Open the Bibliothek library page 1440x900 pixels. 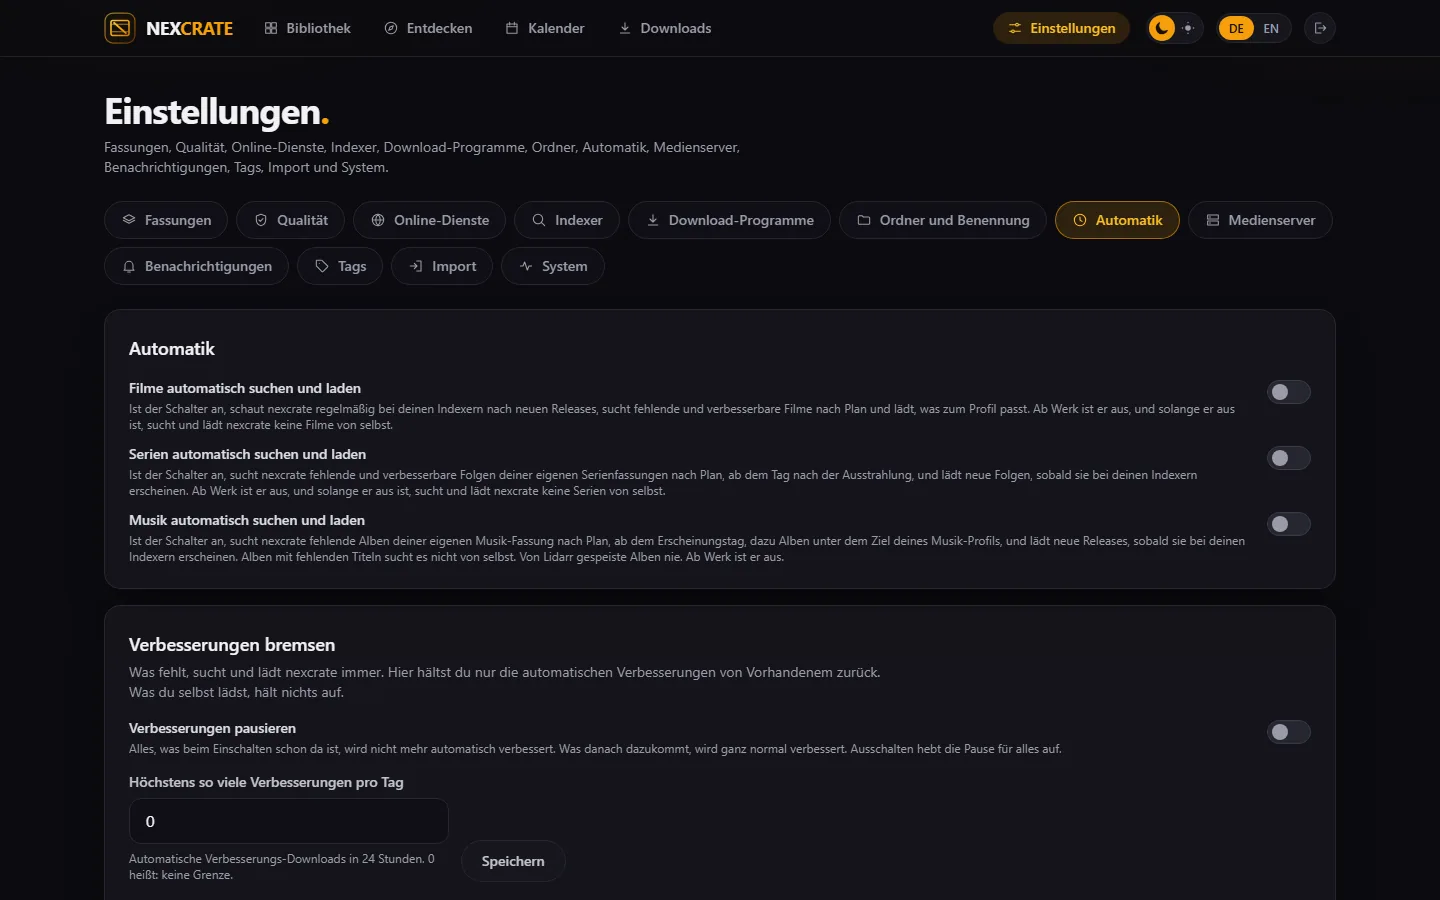click(307, 28)
